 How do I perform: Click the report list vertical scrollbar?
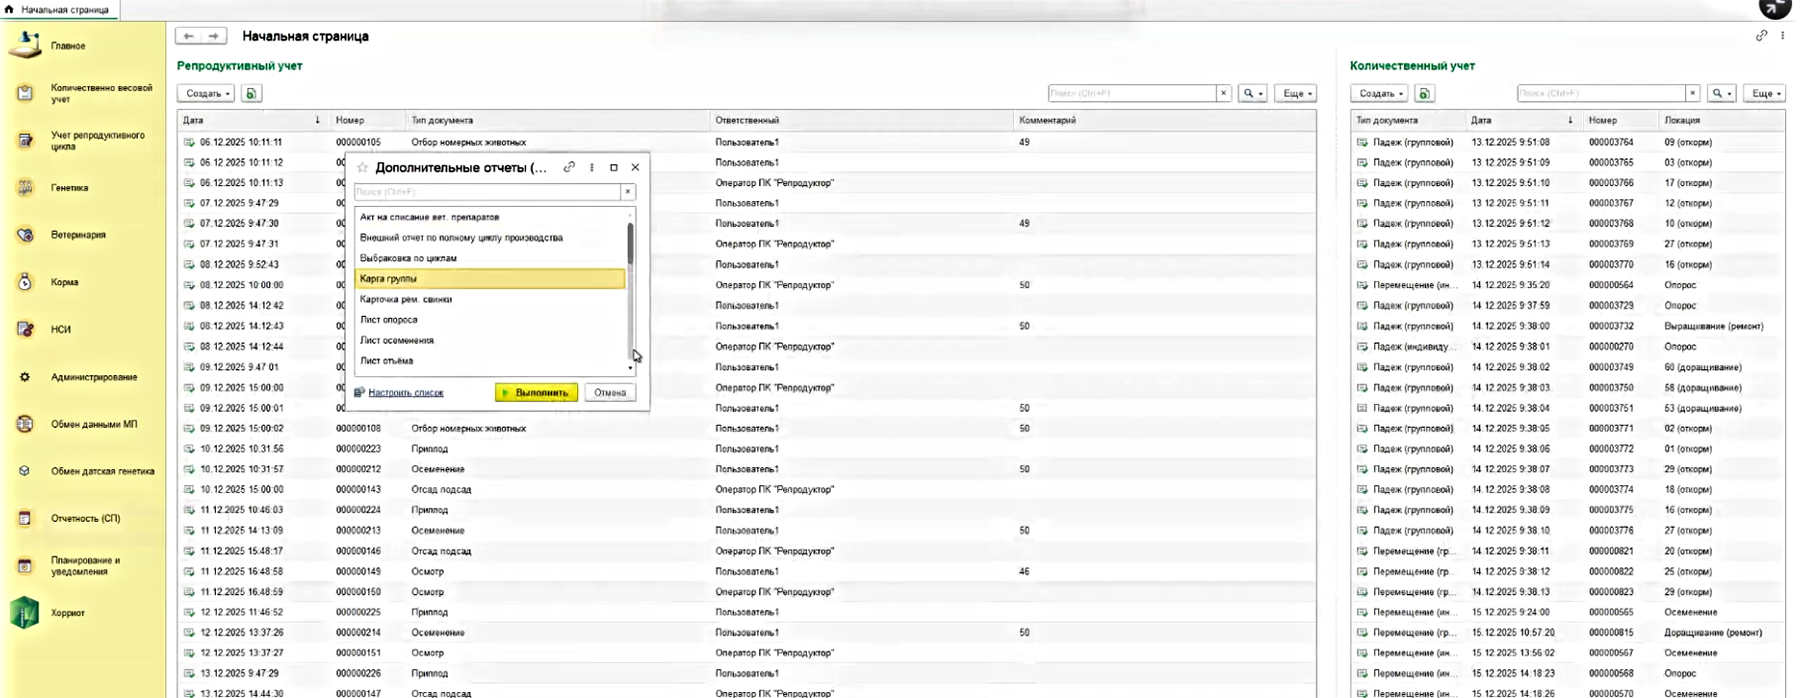(630, 290)
